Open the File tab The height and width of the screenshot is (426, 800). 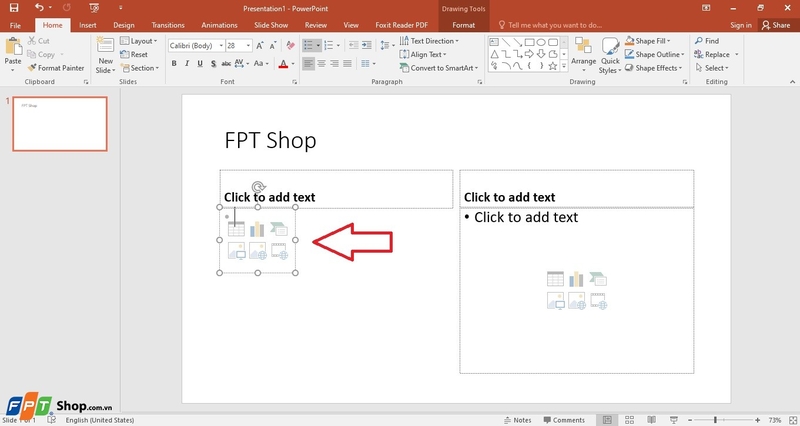(15, 25)
